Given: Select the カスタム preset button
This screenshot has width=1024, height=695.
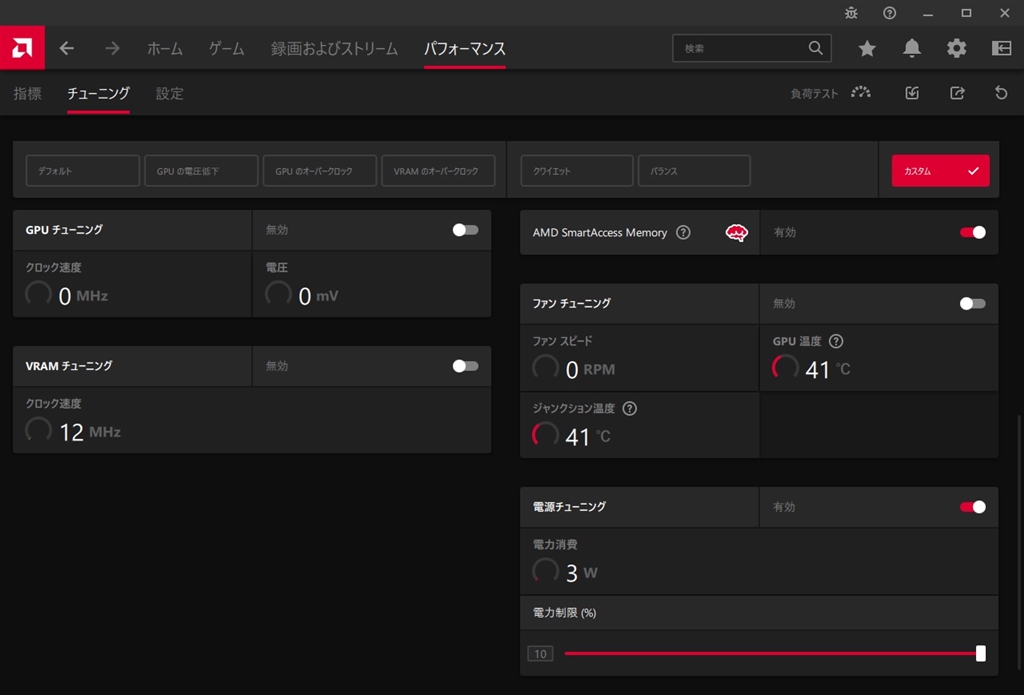Looking at the screenshot, I should [940, 170].
